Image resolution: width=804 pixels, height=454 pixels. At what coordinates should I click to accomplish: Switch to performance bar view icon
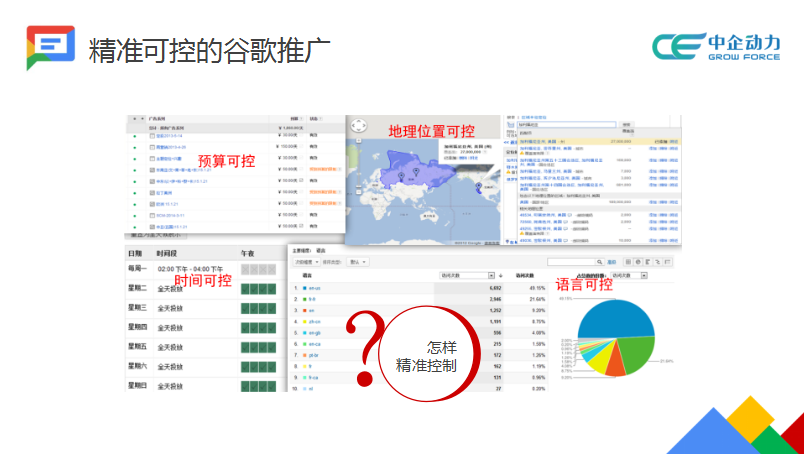click(x=647, y=262)
